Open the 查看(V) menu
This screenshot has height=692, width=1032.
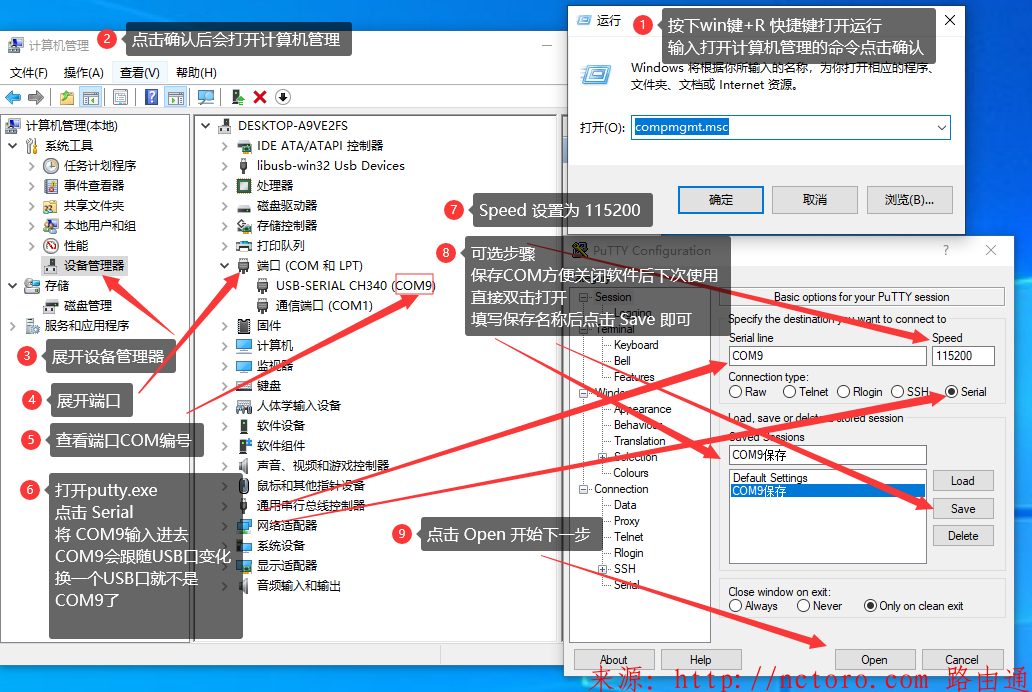click(140, 72)
